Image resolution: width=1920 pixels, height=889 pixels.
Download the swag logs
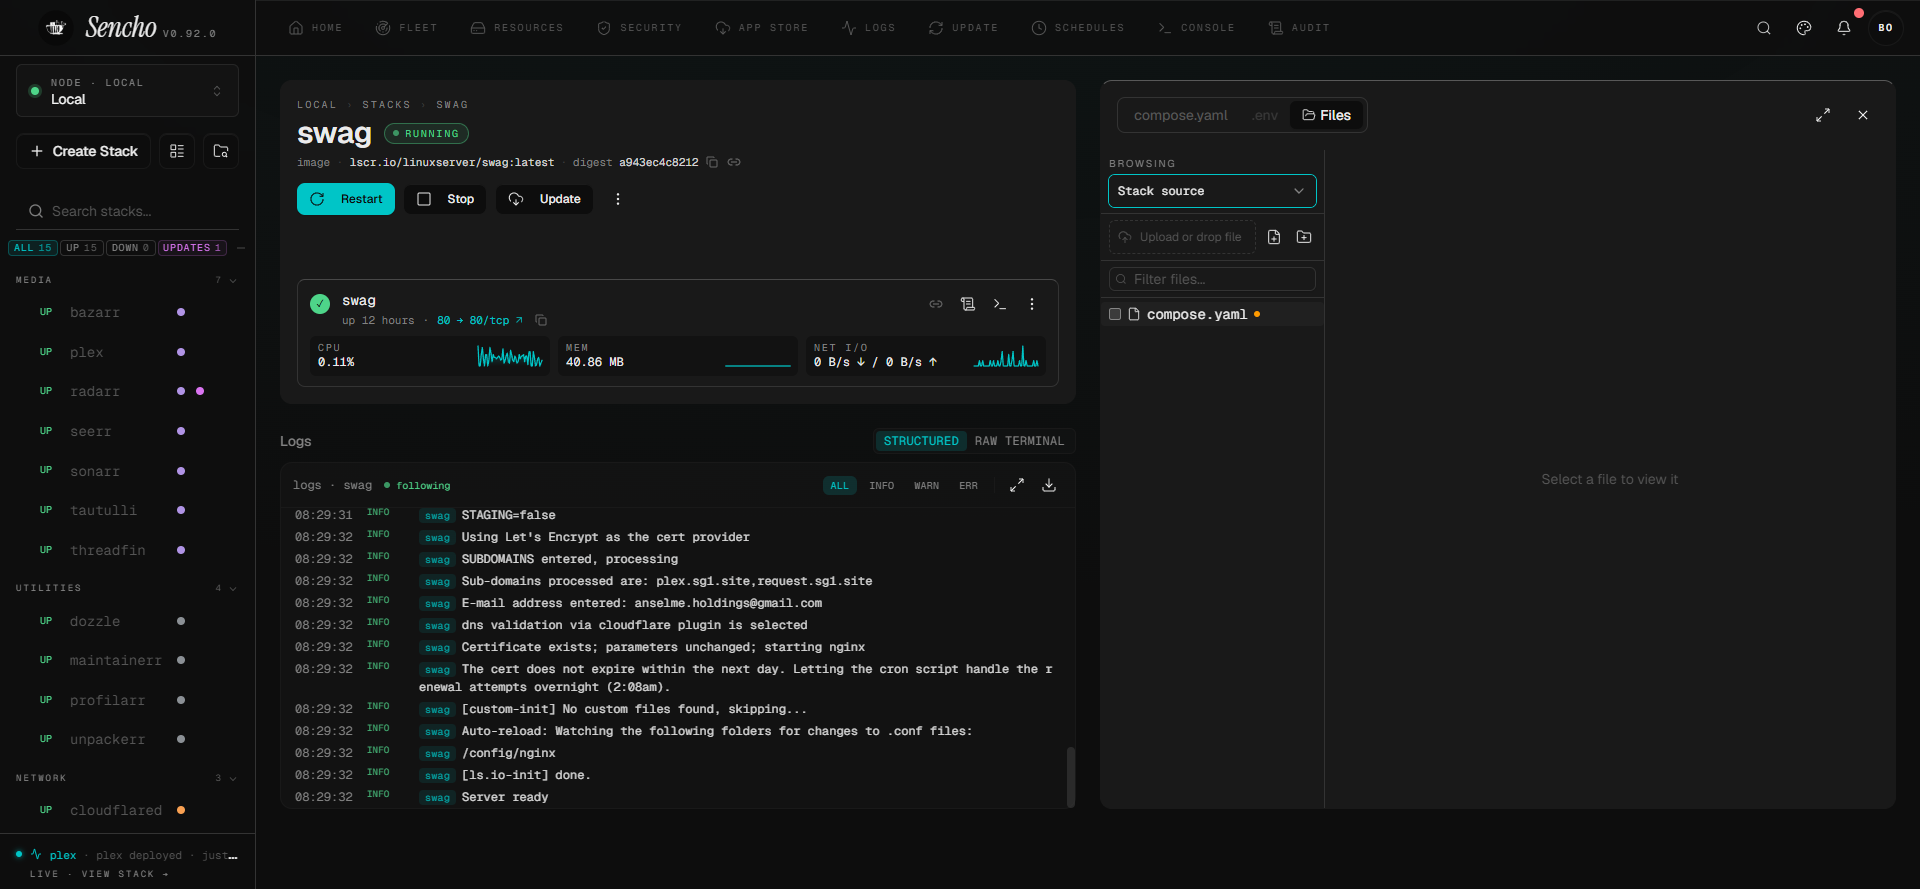1049,485
